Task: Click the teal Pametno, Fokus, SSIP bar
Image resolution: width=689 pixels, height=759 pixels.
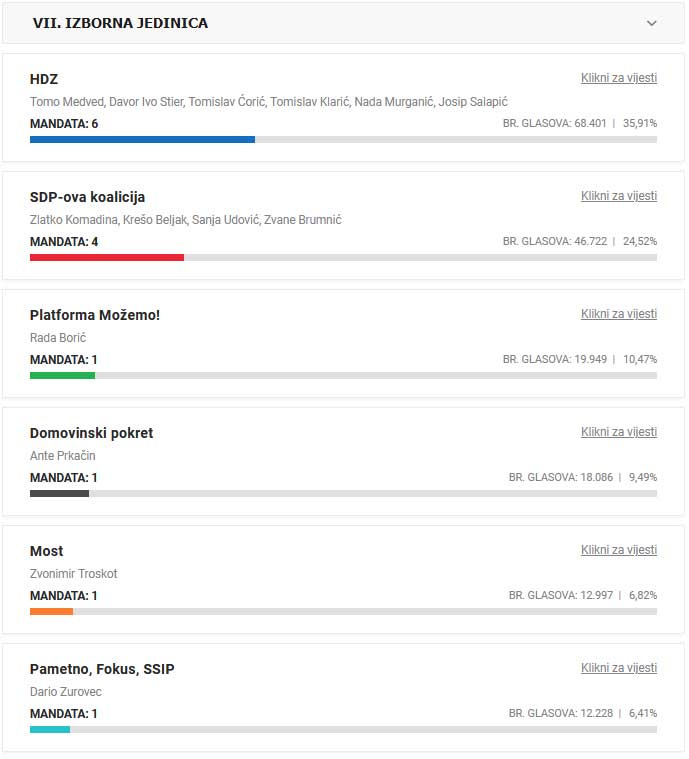Action: (50, 730)
